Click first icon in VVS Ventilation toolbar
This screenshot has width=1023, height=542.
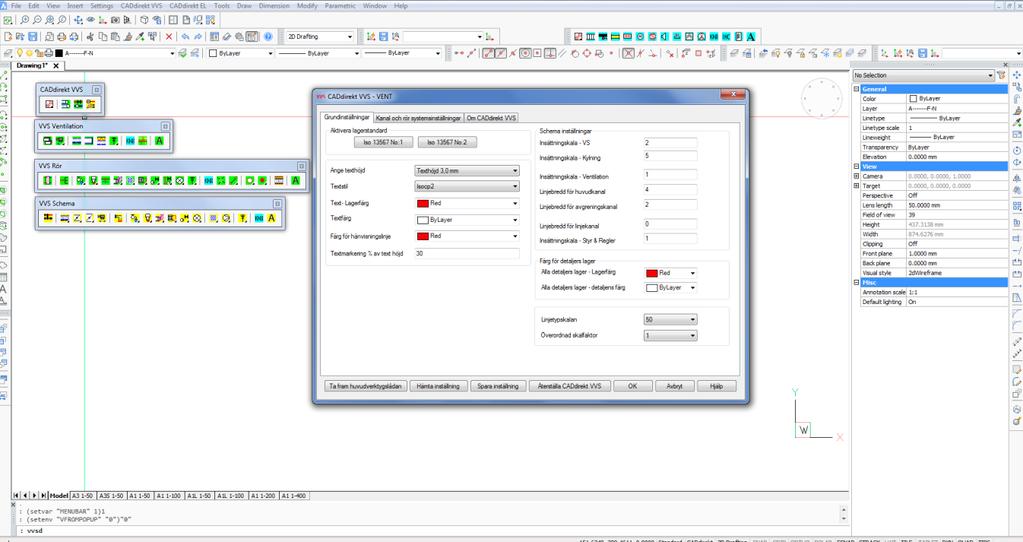(47, 141)
